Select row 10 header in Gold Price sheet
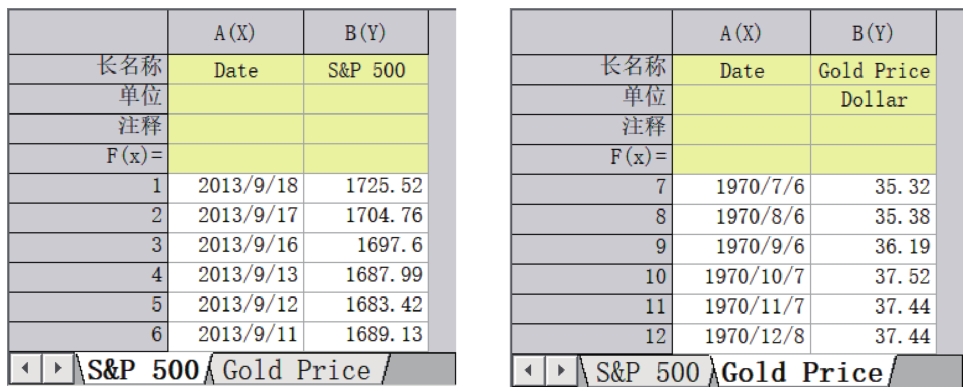The width and height of the screenshot is (967, 391). coord(592,276)
